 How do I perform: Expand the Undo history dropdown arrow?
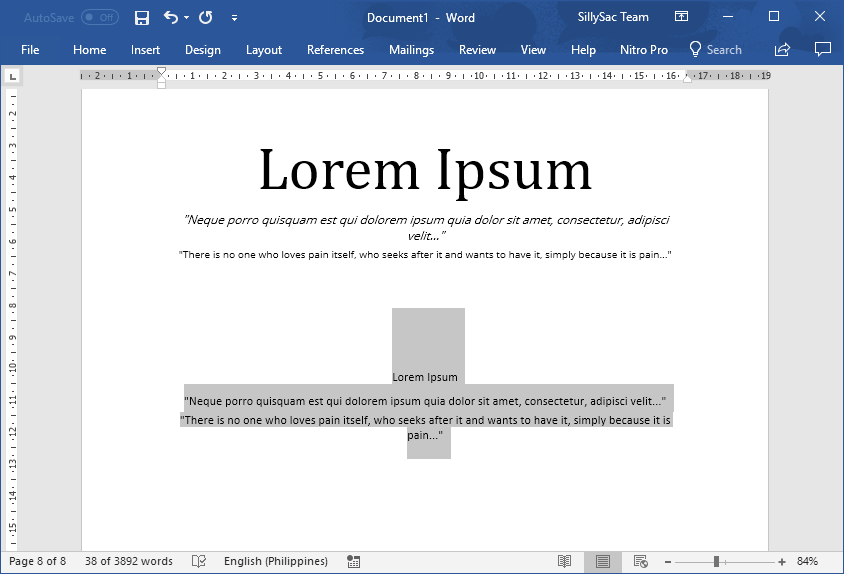pyautogui.click(x=186, y=17)
